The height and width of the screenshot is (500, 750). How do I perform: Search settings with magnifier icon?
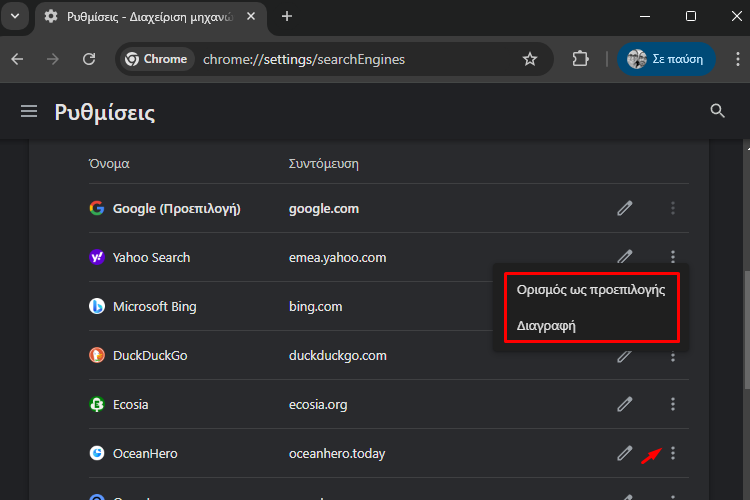tap(717, 111)
